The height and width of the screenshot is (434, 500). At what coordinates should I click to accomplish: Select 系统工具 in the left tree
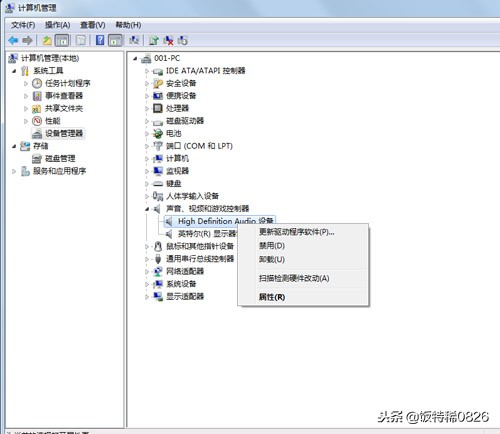click(x=48, y=71)
